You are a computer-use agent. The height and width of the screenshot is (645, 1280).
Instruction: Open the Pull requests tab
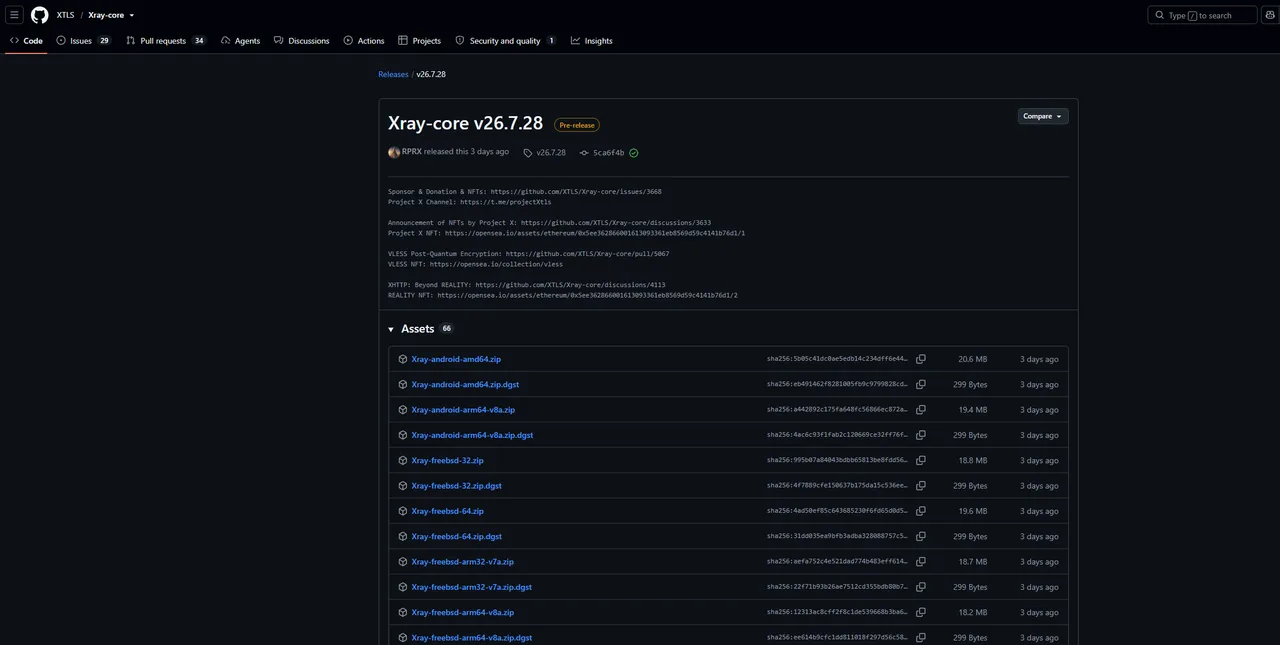coord(165,41)
